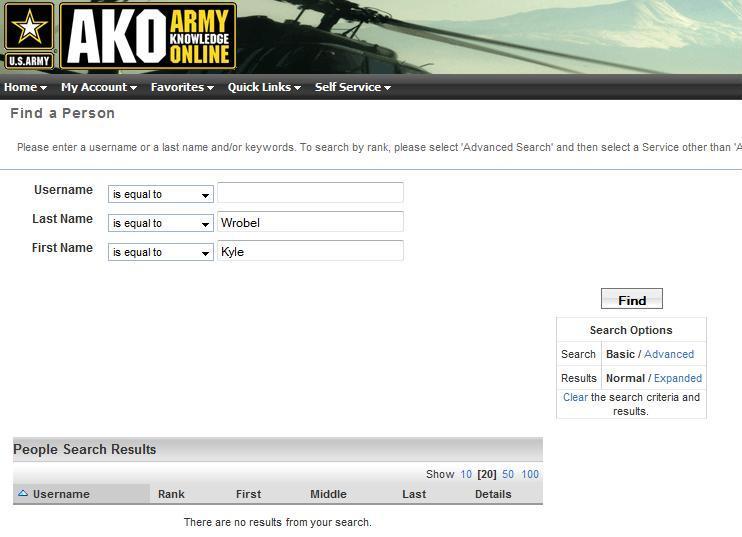Screen dimensions: 742x537
Task: Click the Last Name field containing Wrobel
Action: click(310, 222)
